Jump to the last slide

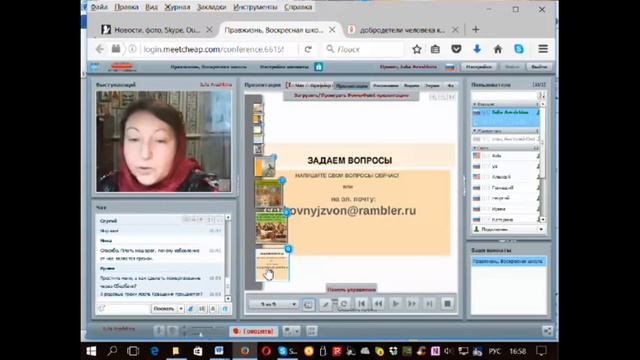click(x=429, y=304)
